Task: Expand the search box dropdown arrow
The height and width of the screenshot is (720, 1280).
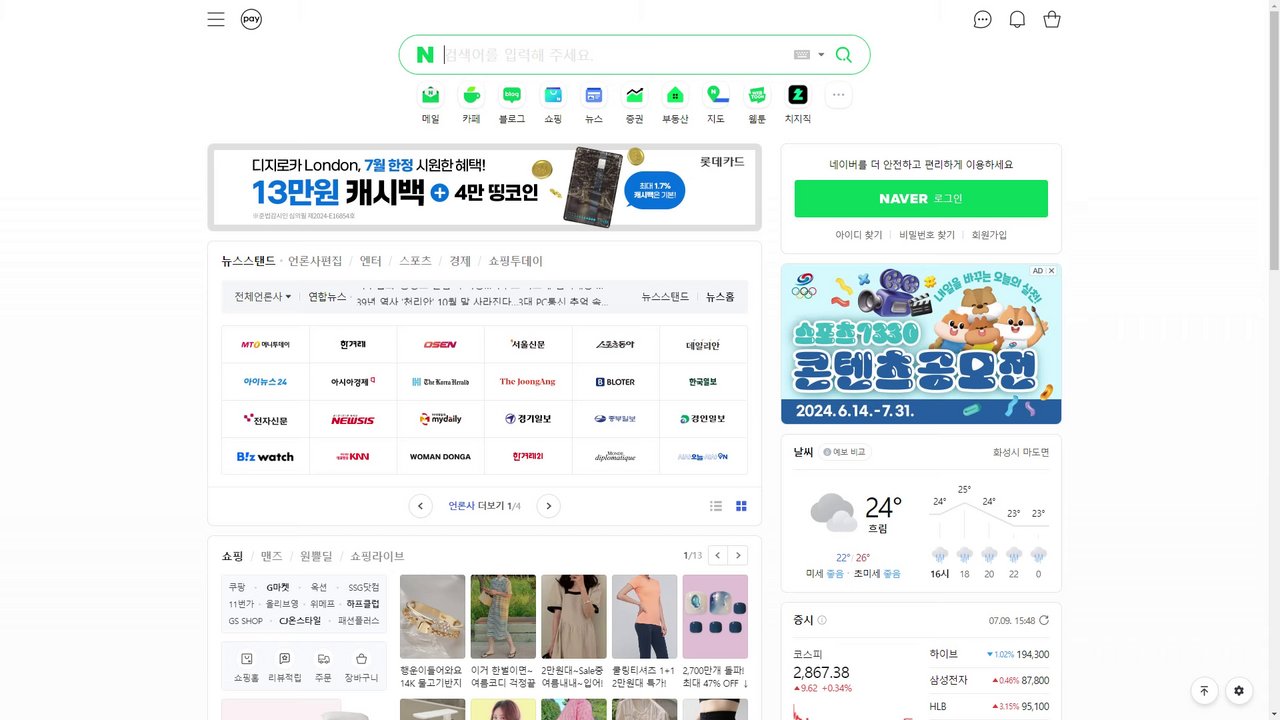Action: [x=821, y=55]
